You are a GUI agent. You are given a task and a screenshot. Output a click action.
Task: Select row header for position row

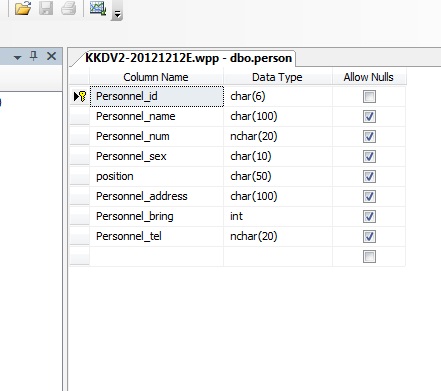80,177
